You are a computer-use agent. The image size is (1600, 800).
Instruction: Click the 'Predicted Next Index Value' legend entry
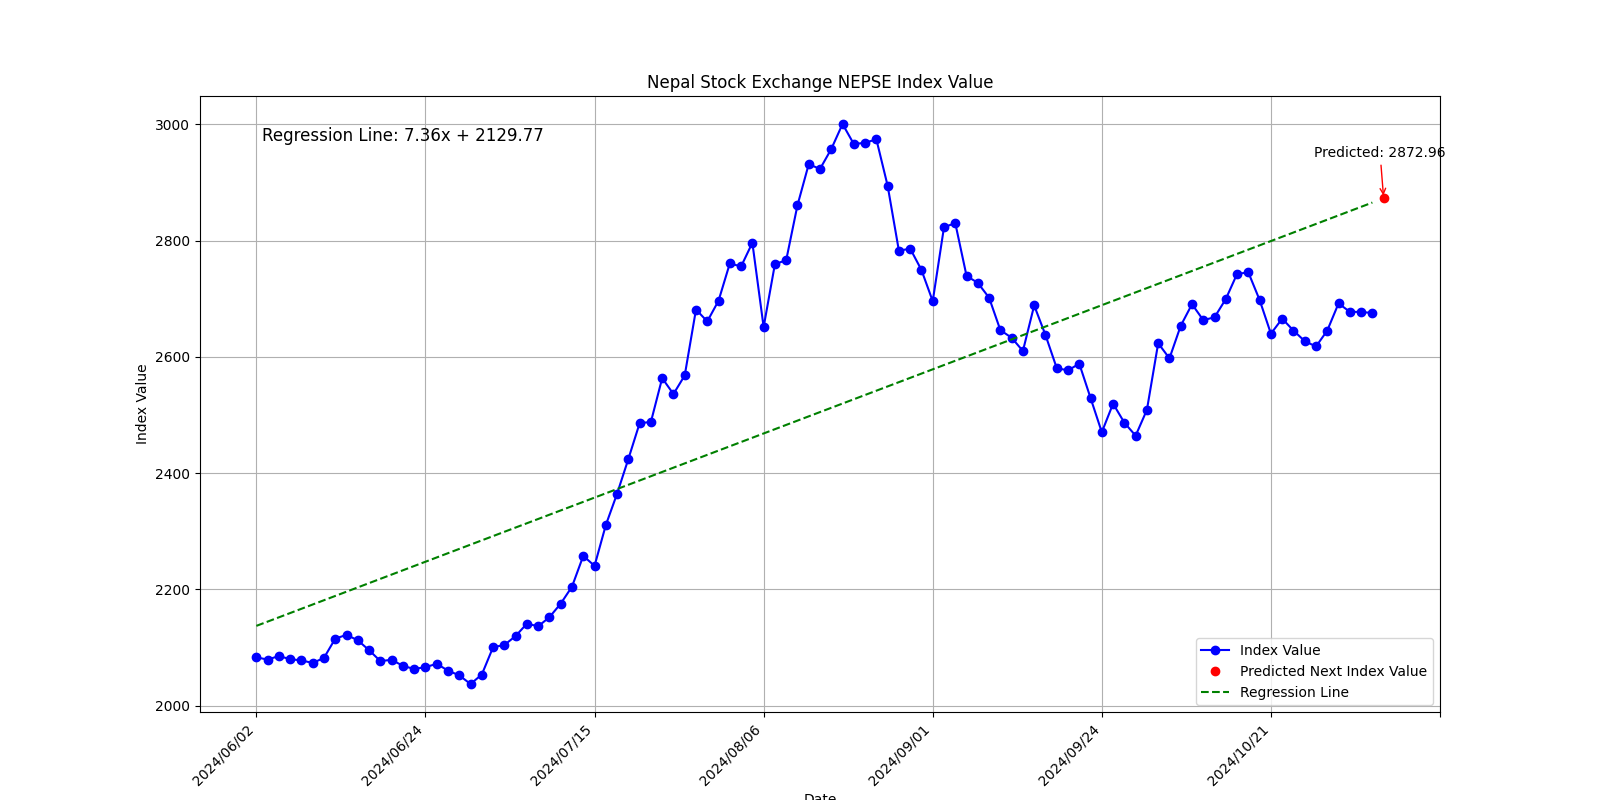(x=1333, y=671)
